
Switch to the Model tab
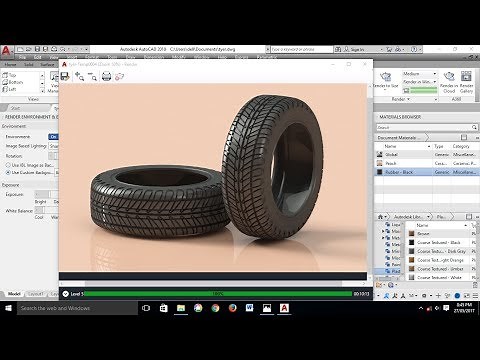tap(14, 294)
